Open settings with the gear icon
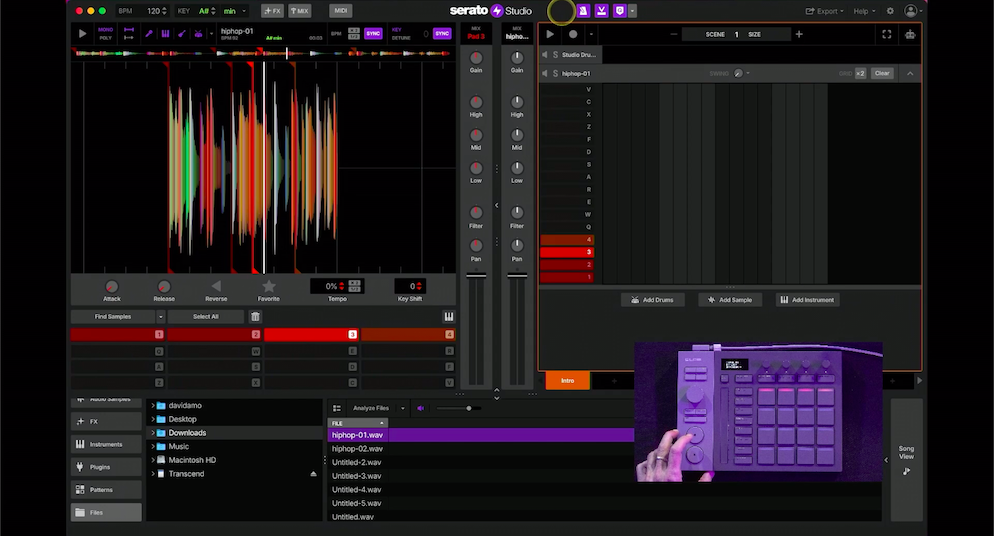Screen dimensions: 994x536 890,11
